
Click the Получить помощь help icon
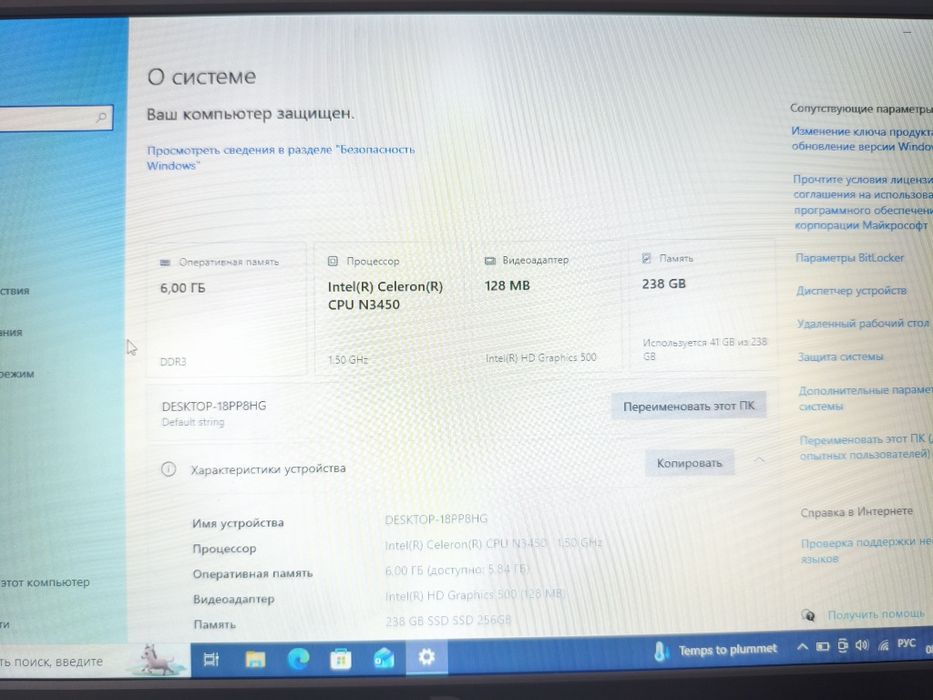(808, 615)
